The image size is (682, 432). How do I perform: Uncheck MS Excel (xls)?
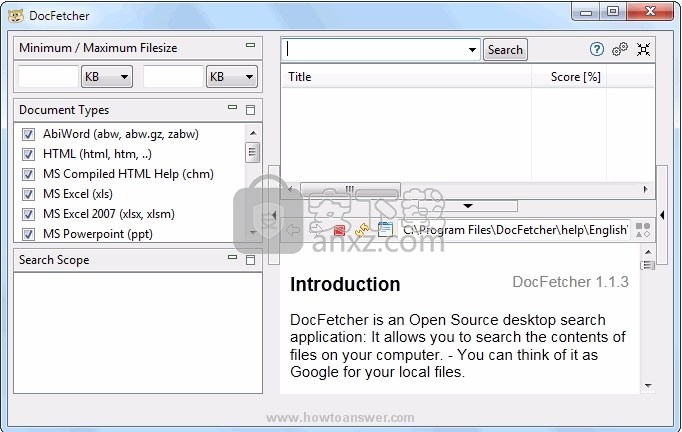28,194
